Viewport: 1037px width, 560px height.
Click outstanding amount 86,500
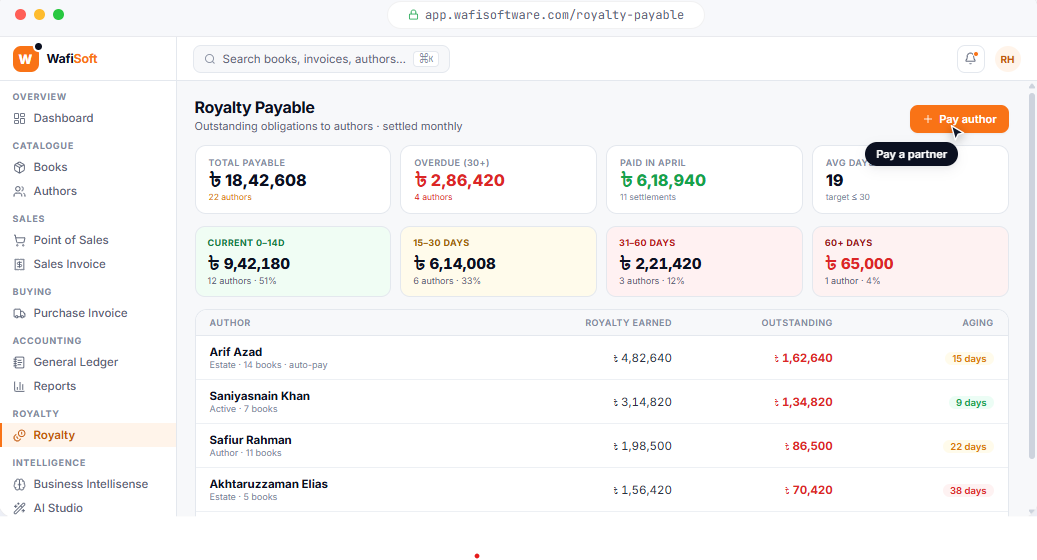(x=808, y=446)
